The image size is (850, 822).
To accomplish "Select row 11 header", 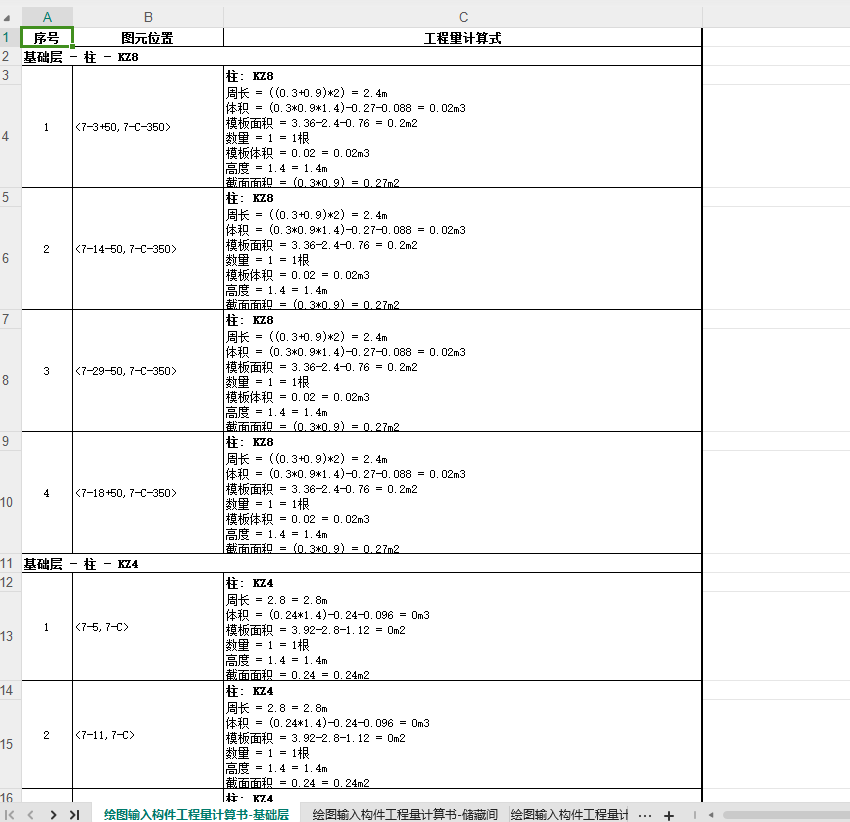I will coord(8,563).
